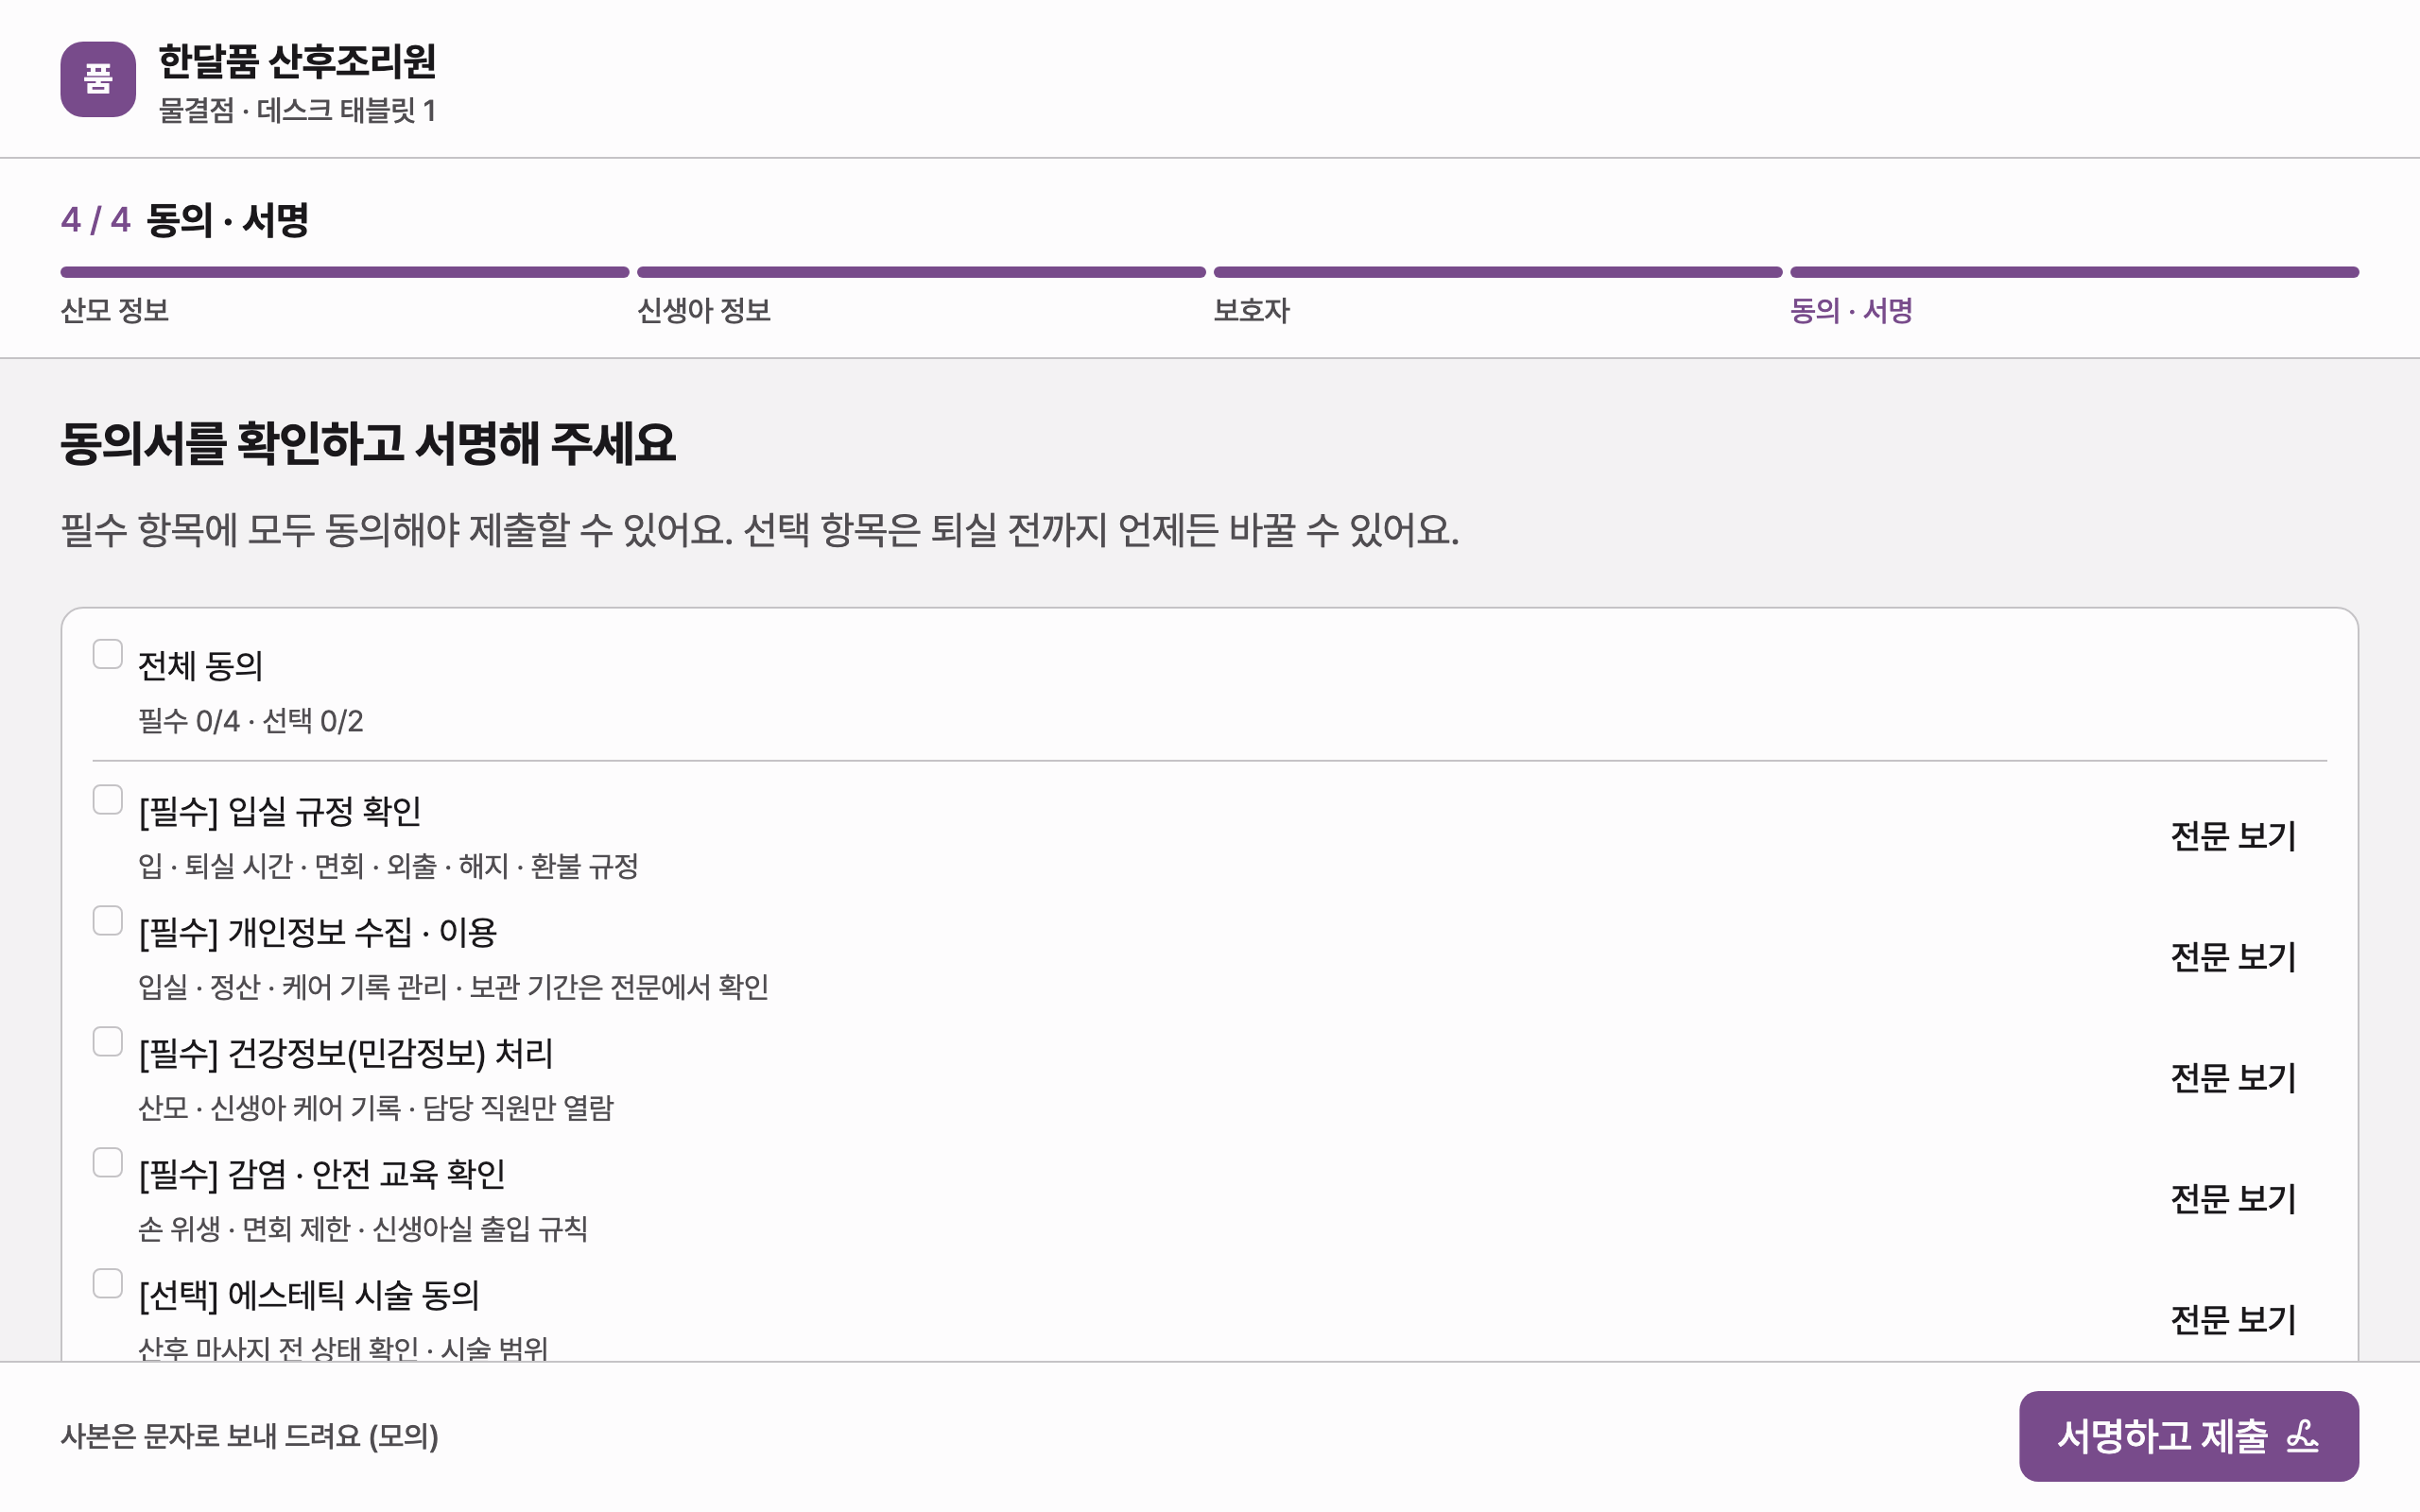Click the purple 품 logo icon
Viewport: 2420px width, 1512px height.
click(98, 79)
